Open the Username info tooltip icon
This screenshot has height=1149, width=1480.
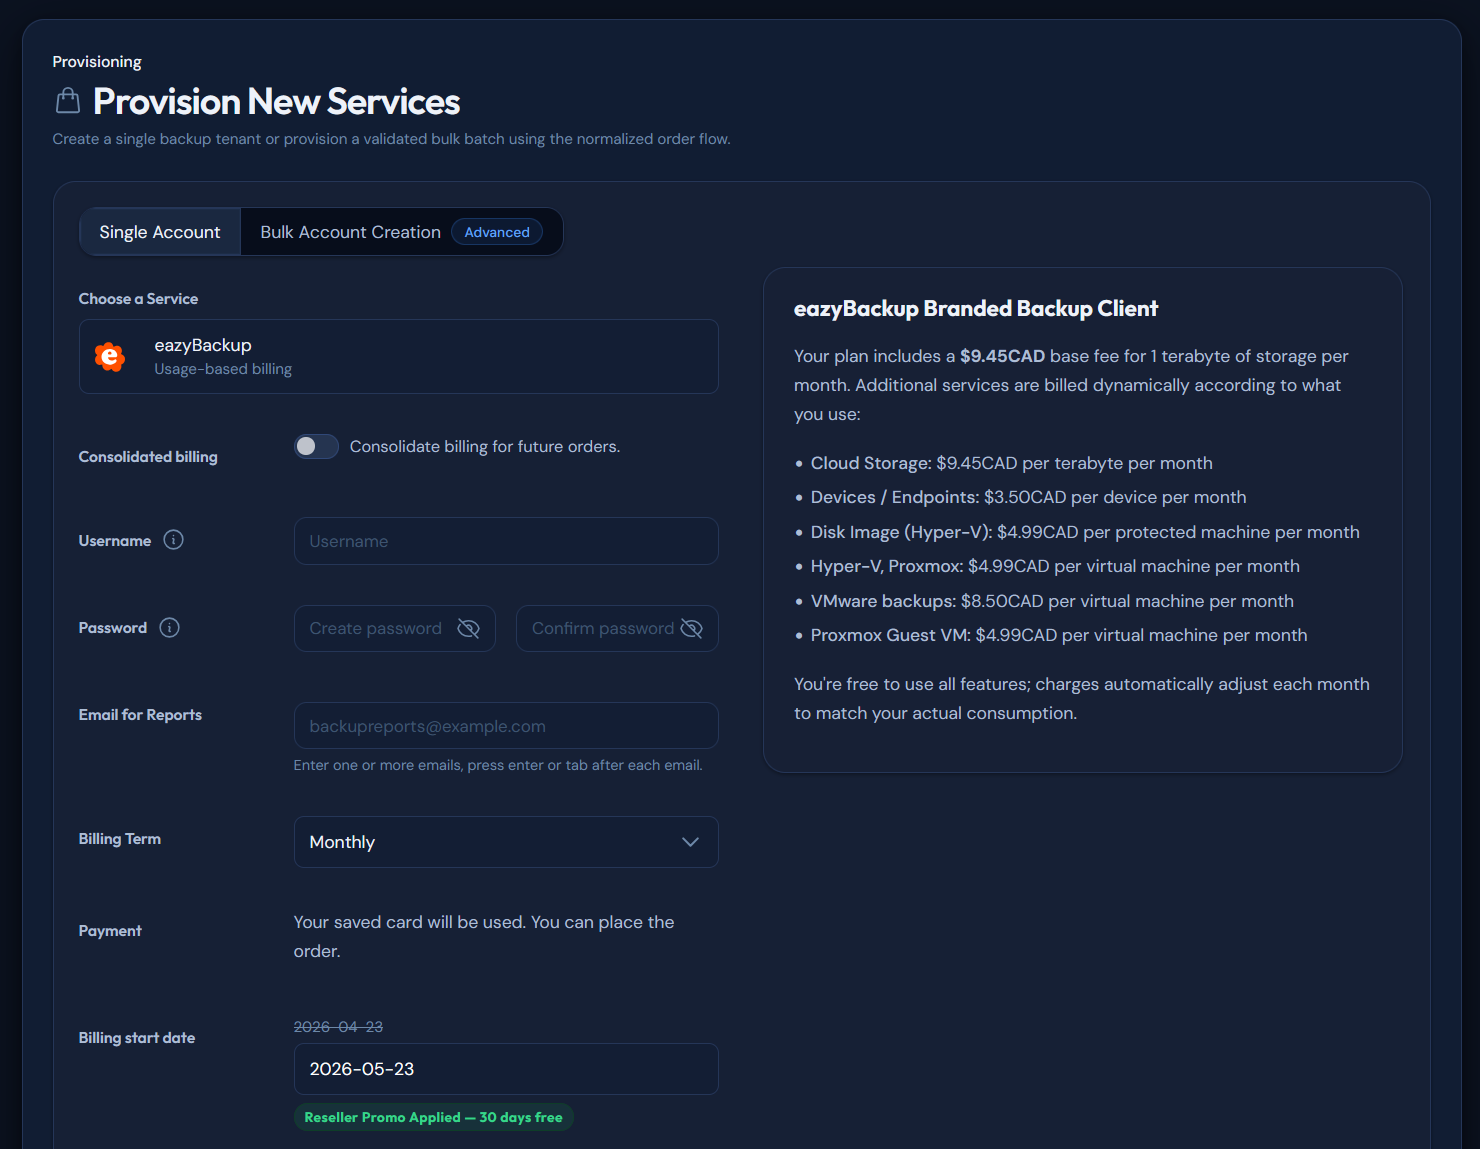[174, 540]
